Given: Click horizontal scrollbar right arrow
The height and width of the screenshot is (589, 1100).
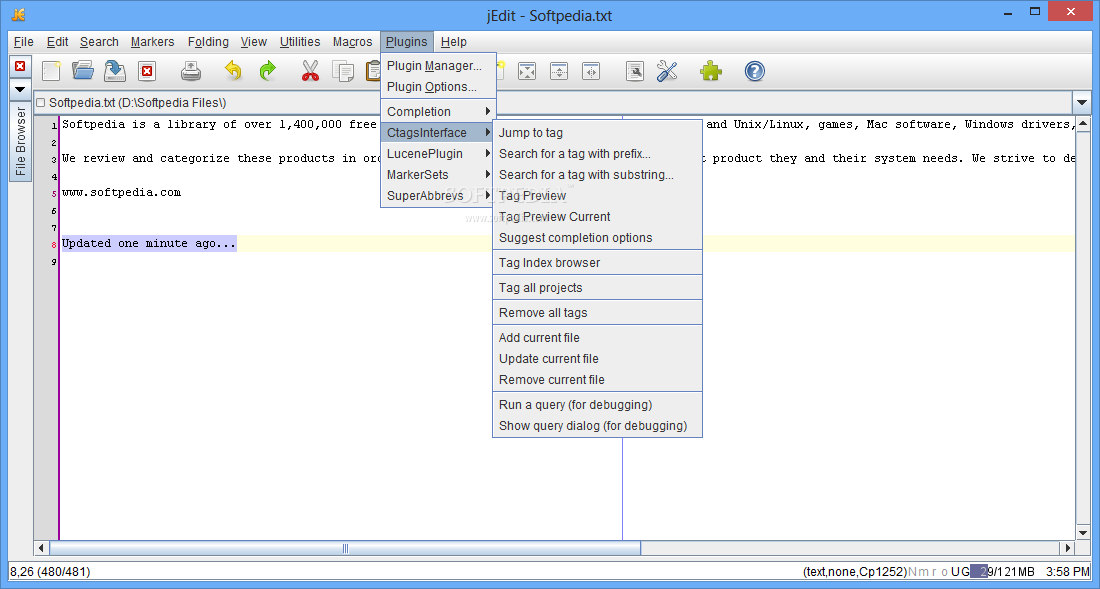Looking at the screenshot, I should pos(1068,548).
